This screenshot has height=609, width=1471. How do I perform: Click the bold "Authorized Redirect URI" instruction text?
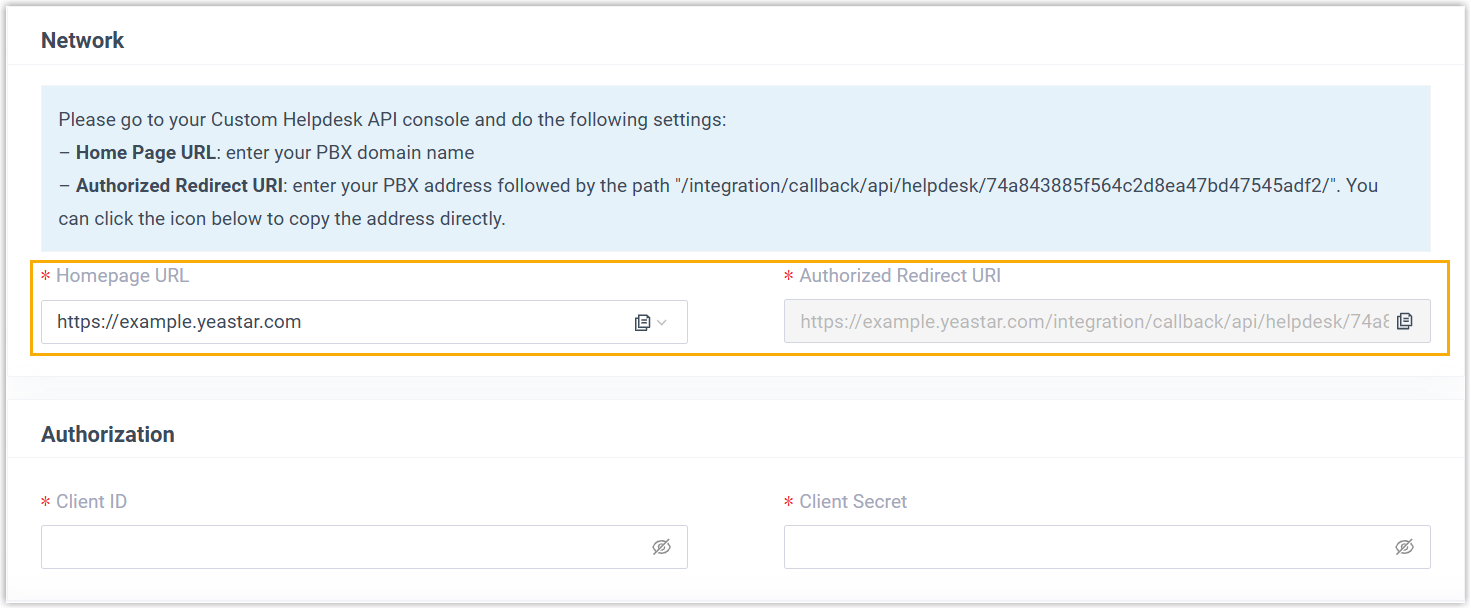pyautogui.click(x=180, y=186)
